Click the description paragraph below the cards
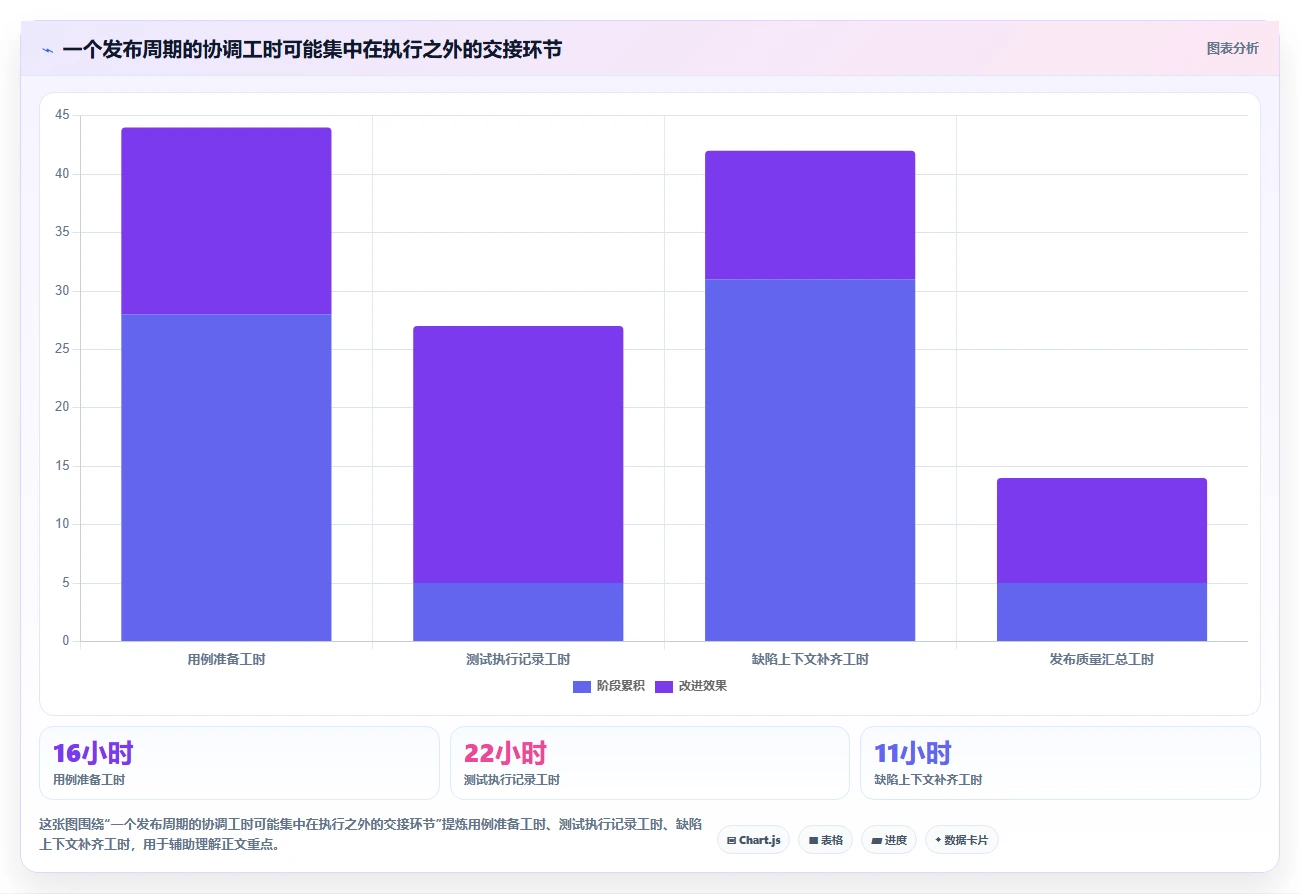 click(370, 834)
